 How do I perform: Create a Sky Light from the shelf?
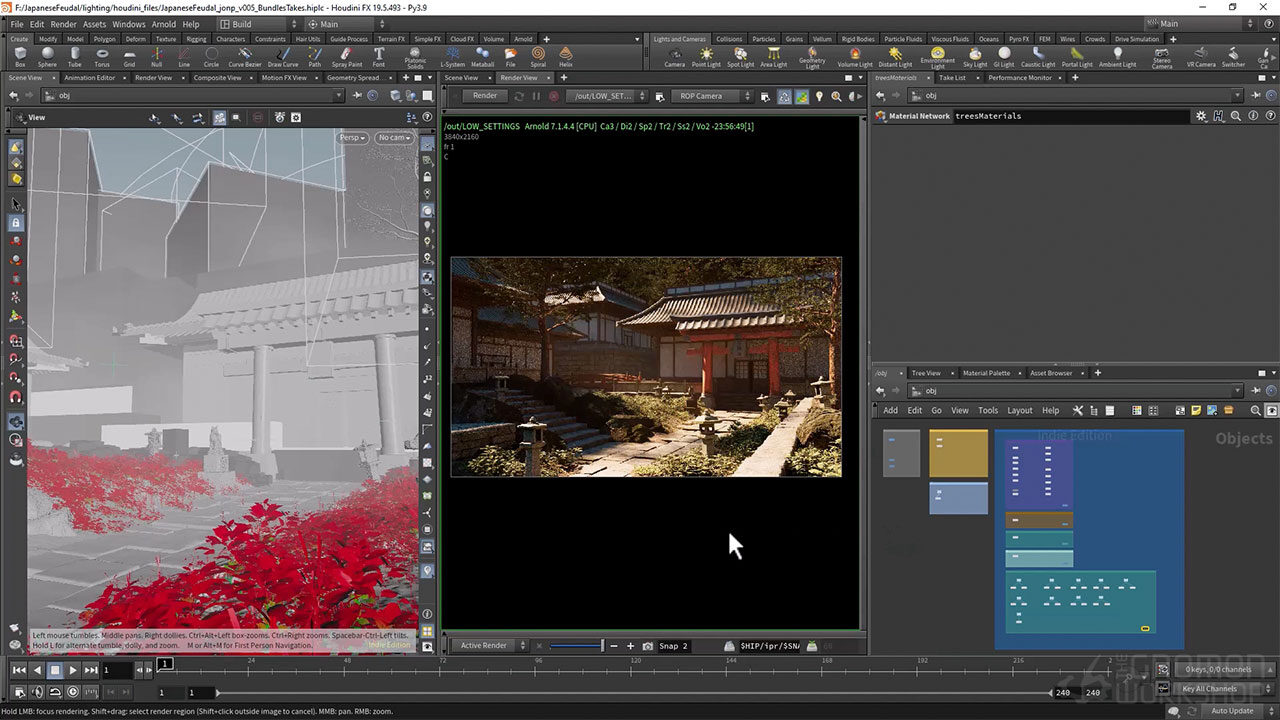pyautogui.click(x=975, y=56)
